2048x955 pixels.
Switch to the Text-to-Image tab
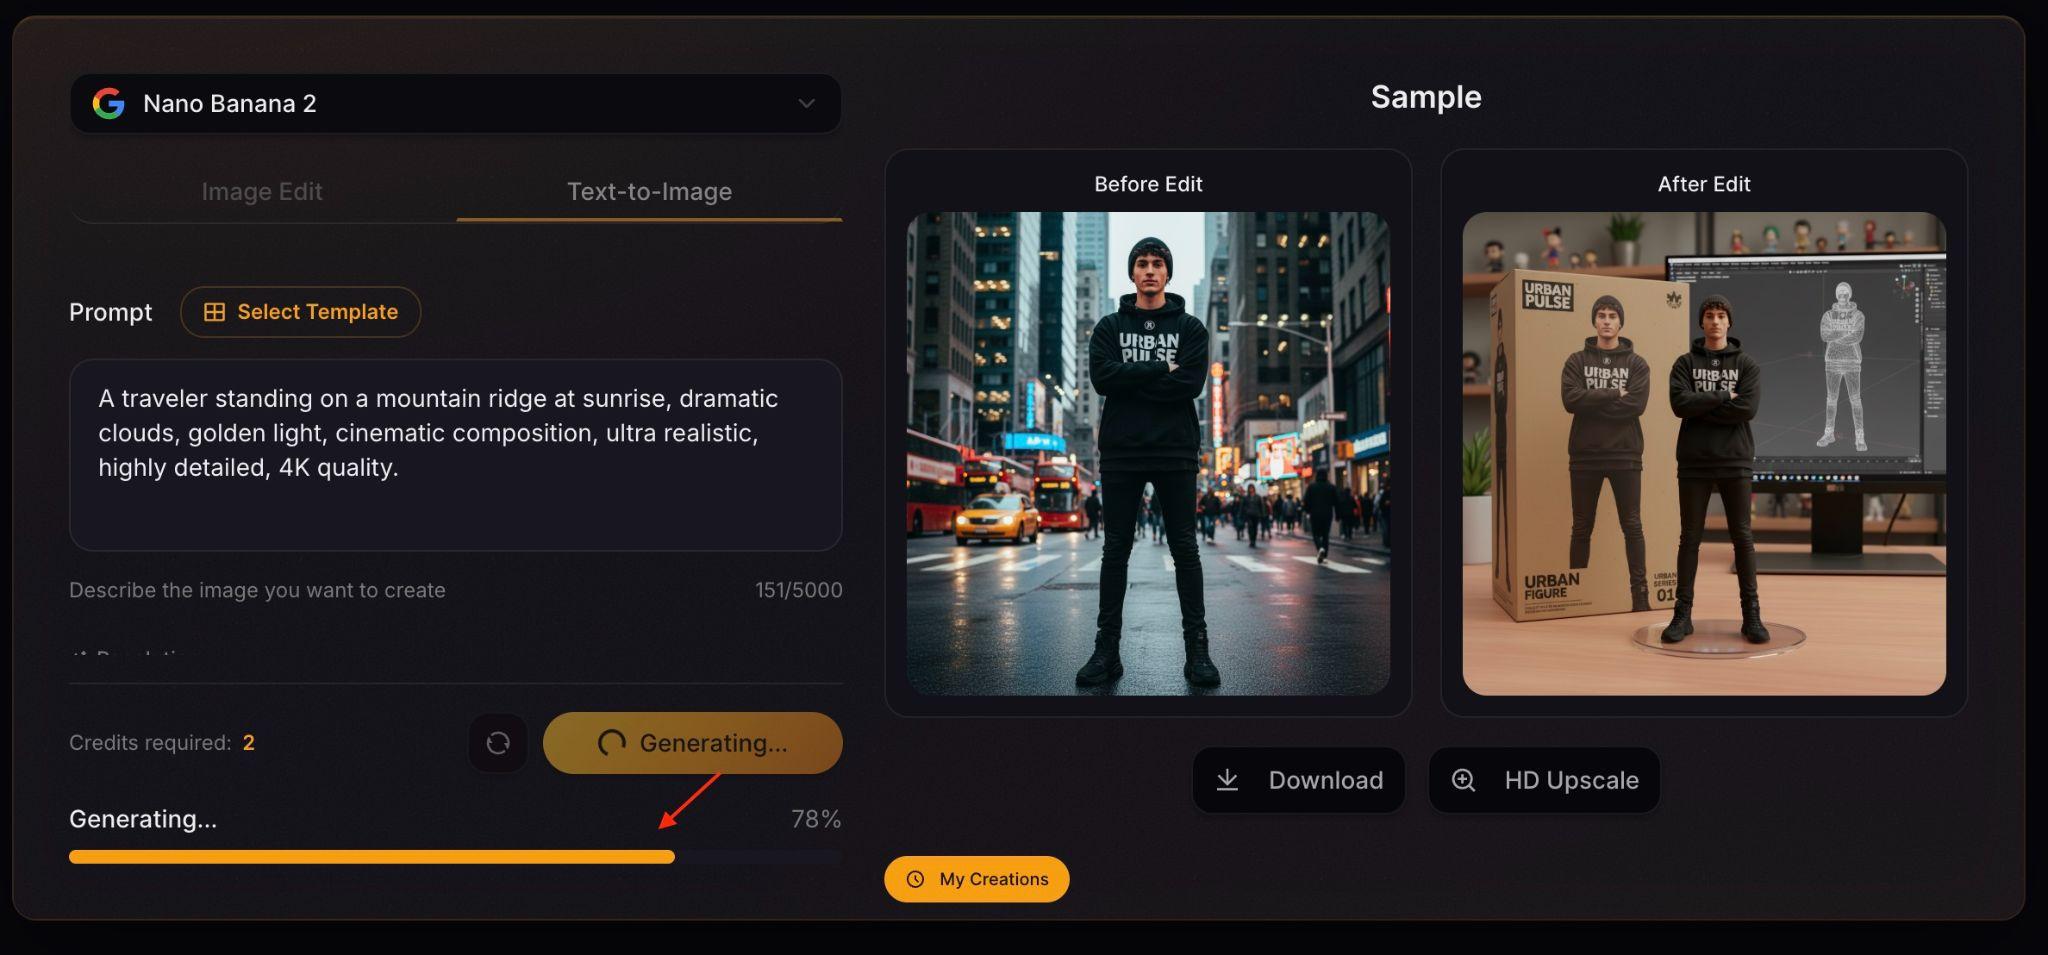(649, 191)
